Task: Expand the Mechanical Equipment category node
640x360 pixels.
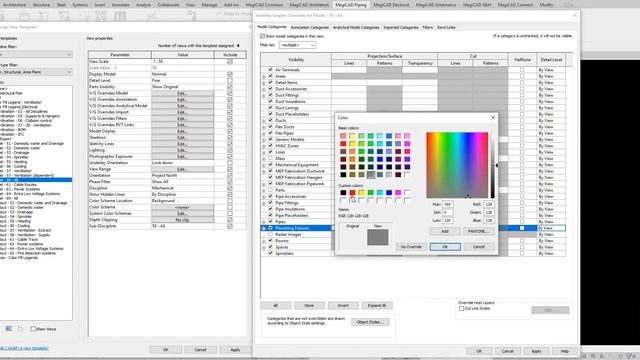Action: tap(264, 165)
